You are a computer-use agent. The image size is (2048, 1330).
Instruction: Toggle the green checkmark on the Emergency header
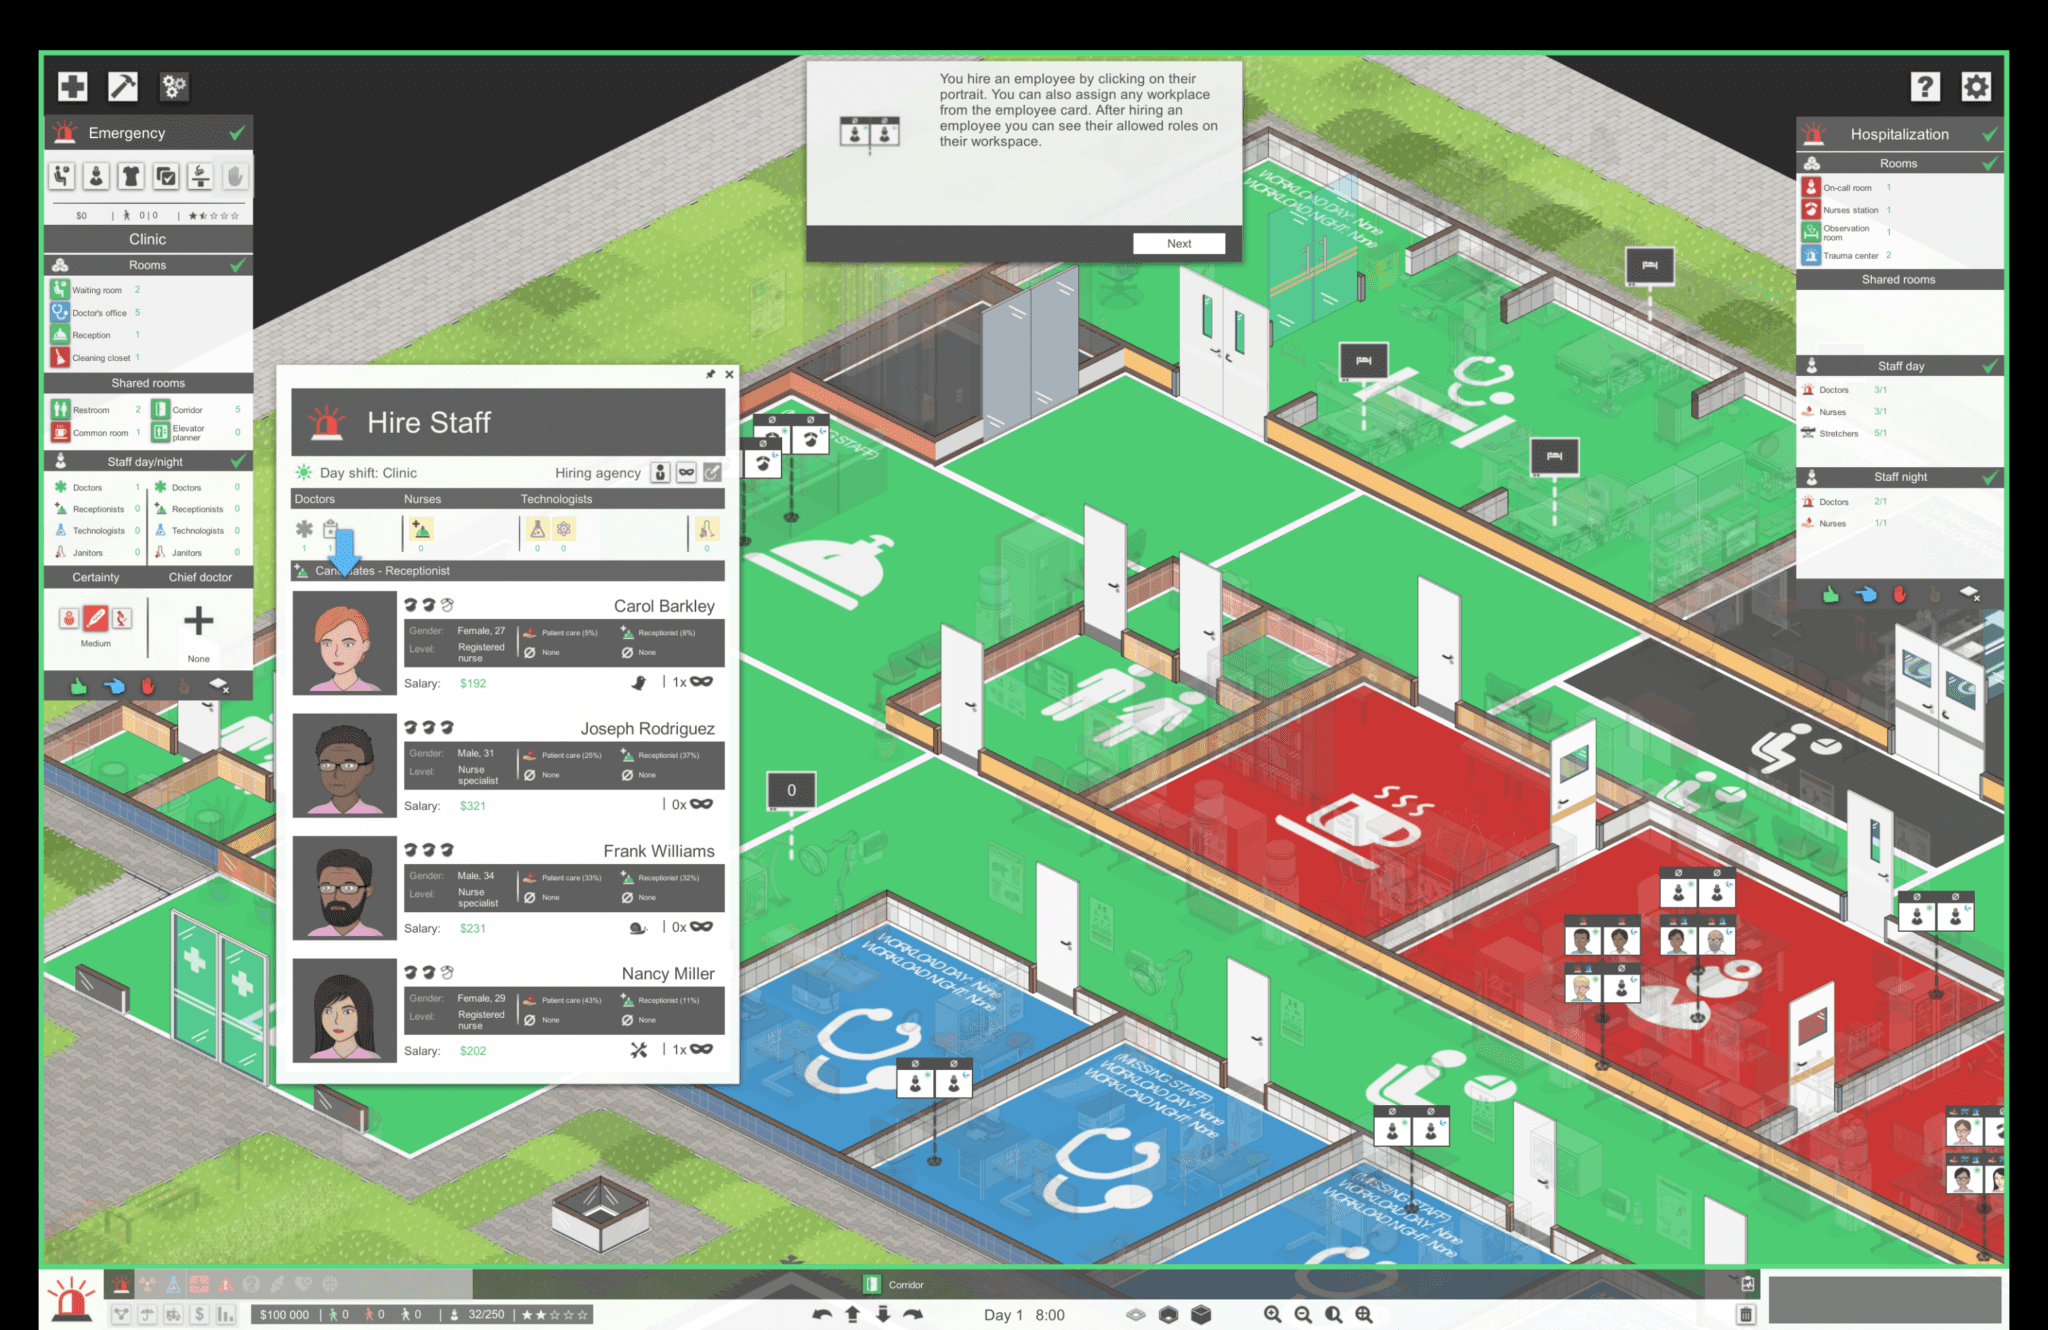pyautogui.click(x=236, y=131)
